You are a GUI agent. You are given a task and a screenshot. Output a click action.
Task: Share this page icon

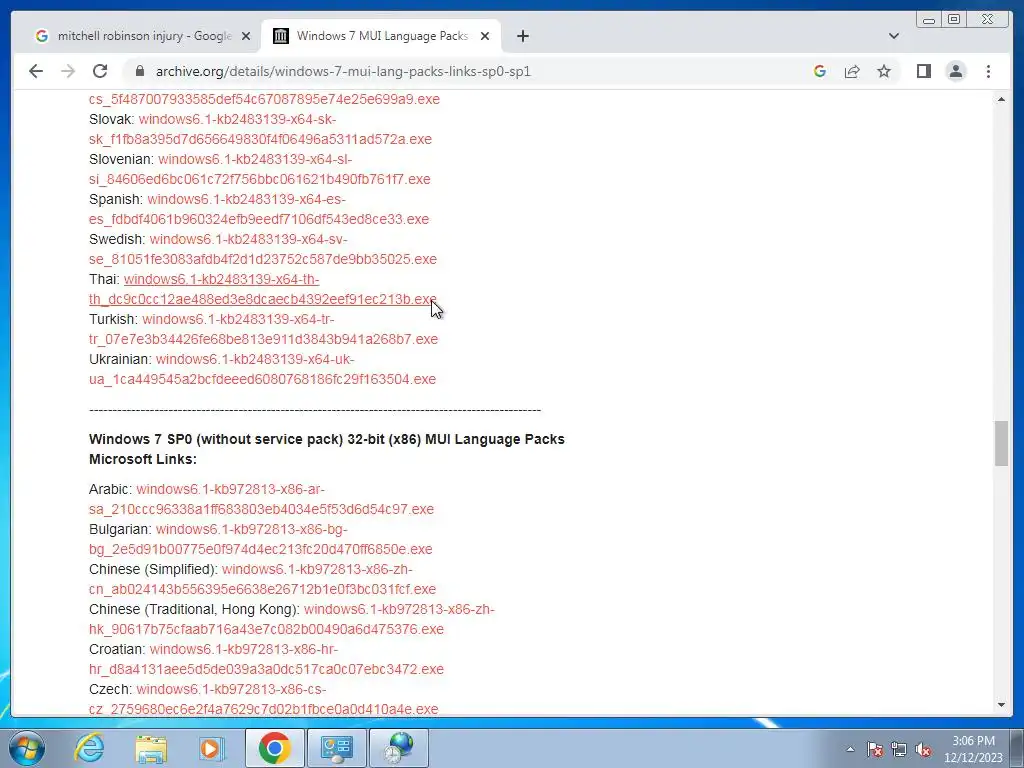[852, 71]
